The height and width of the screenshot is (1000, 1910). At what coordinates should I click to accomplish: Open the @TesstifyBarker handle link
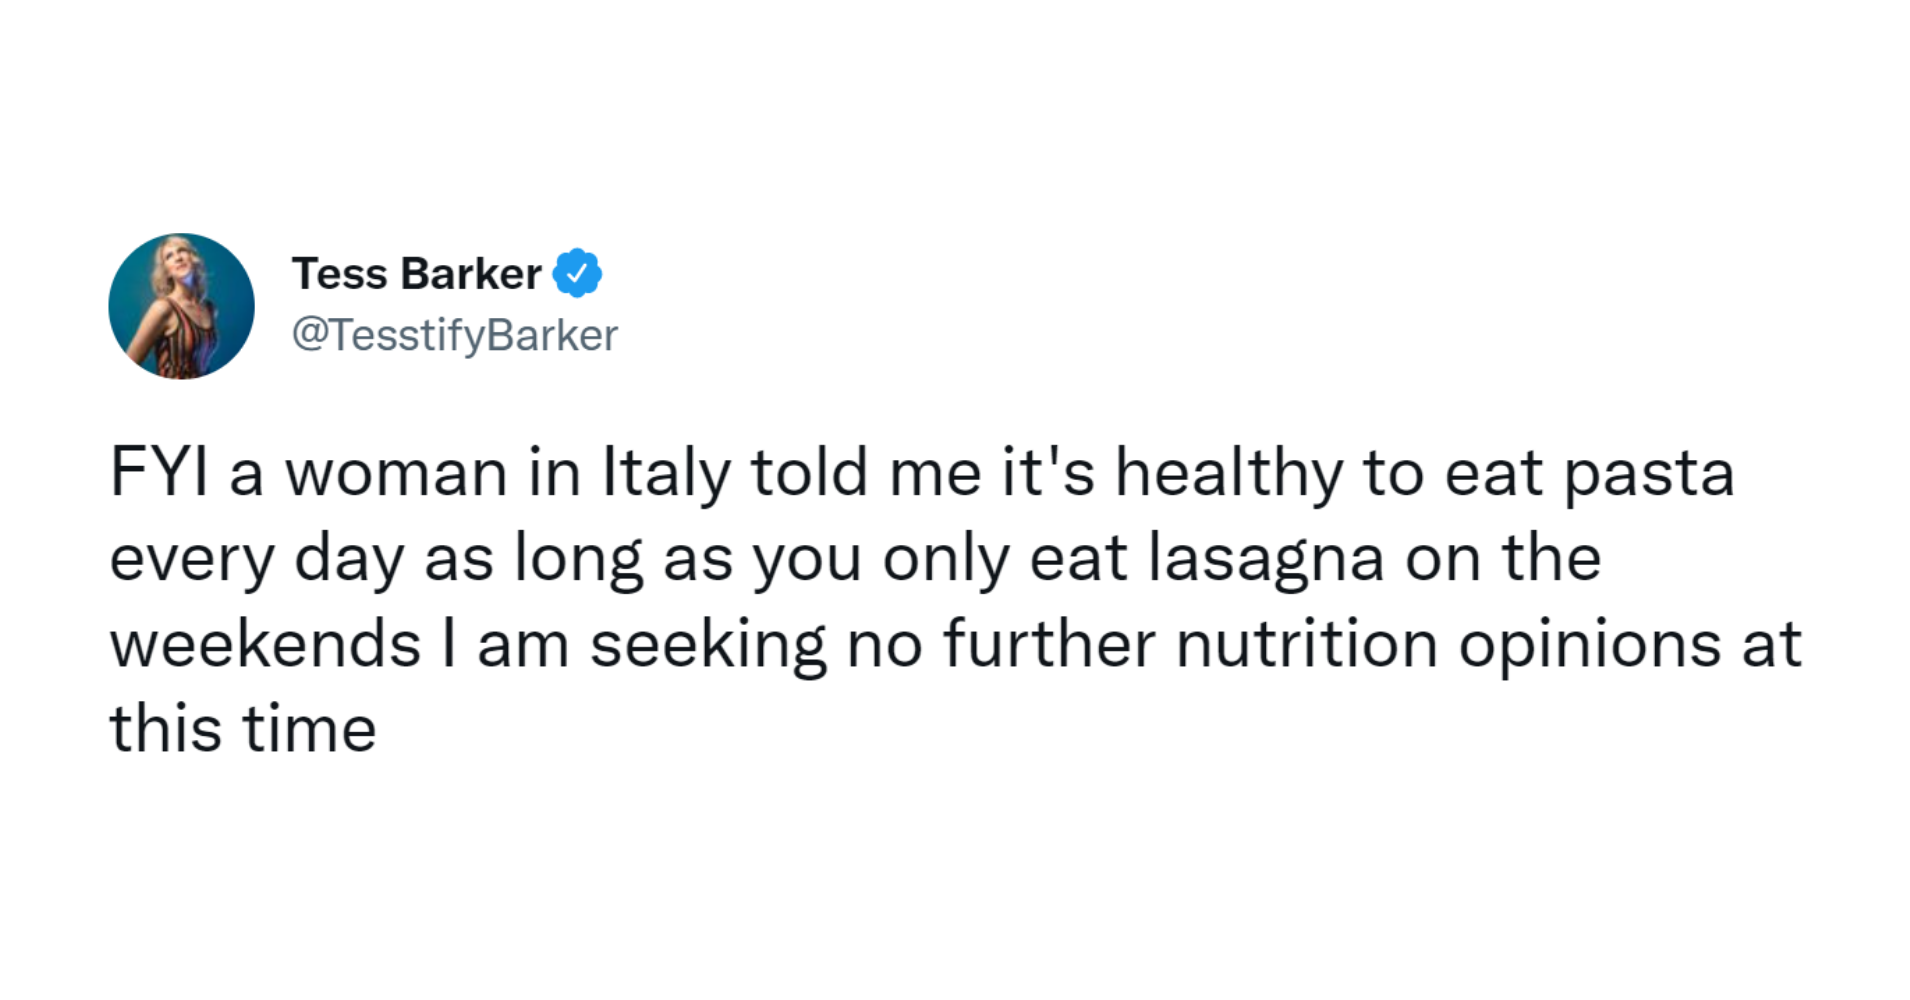coord(455,335)
